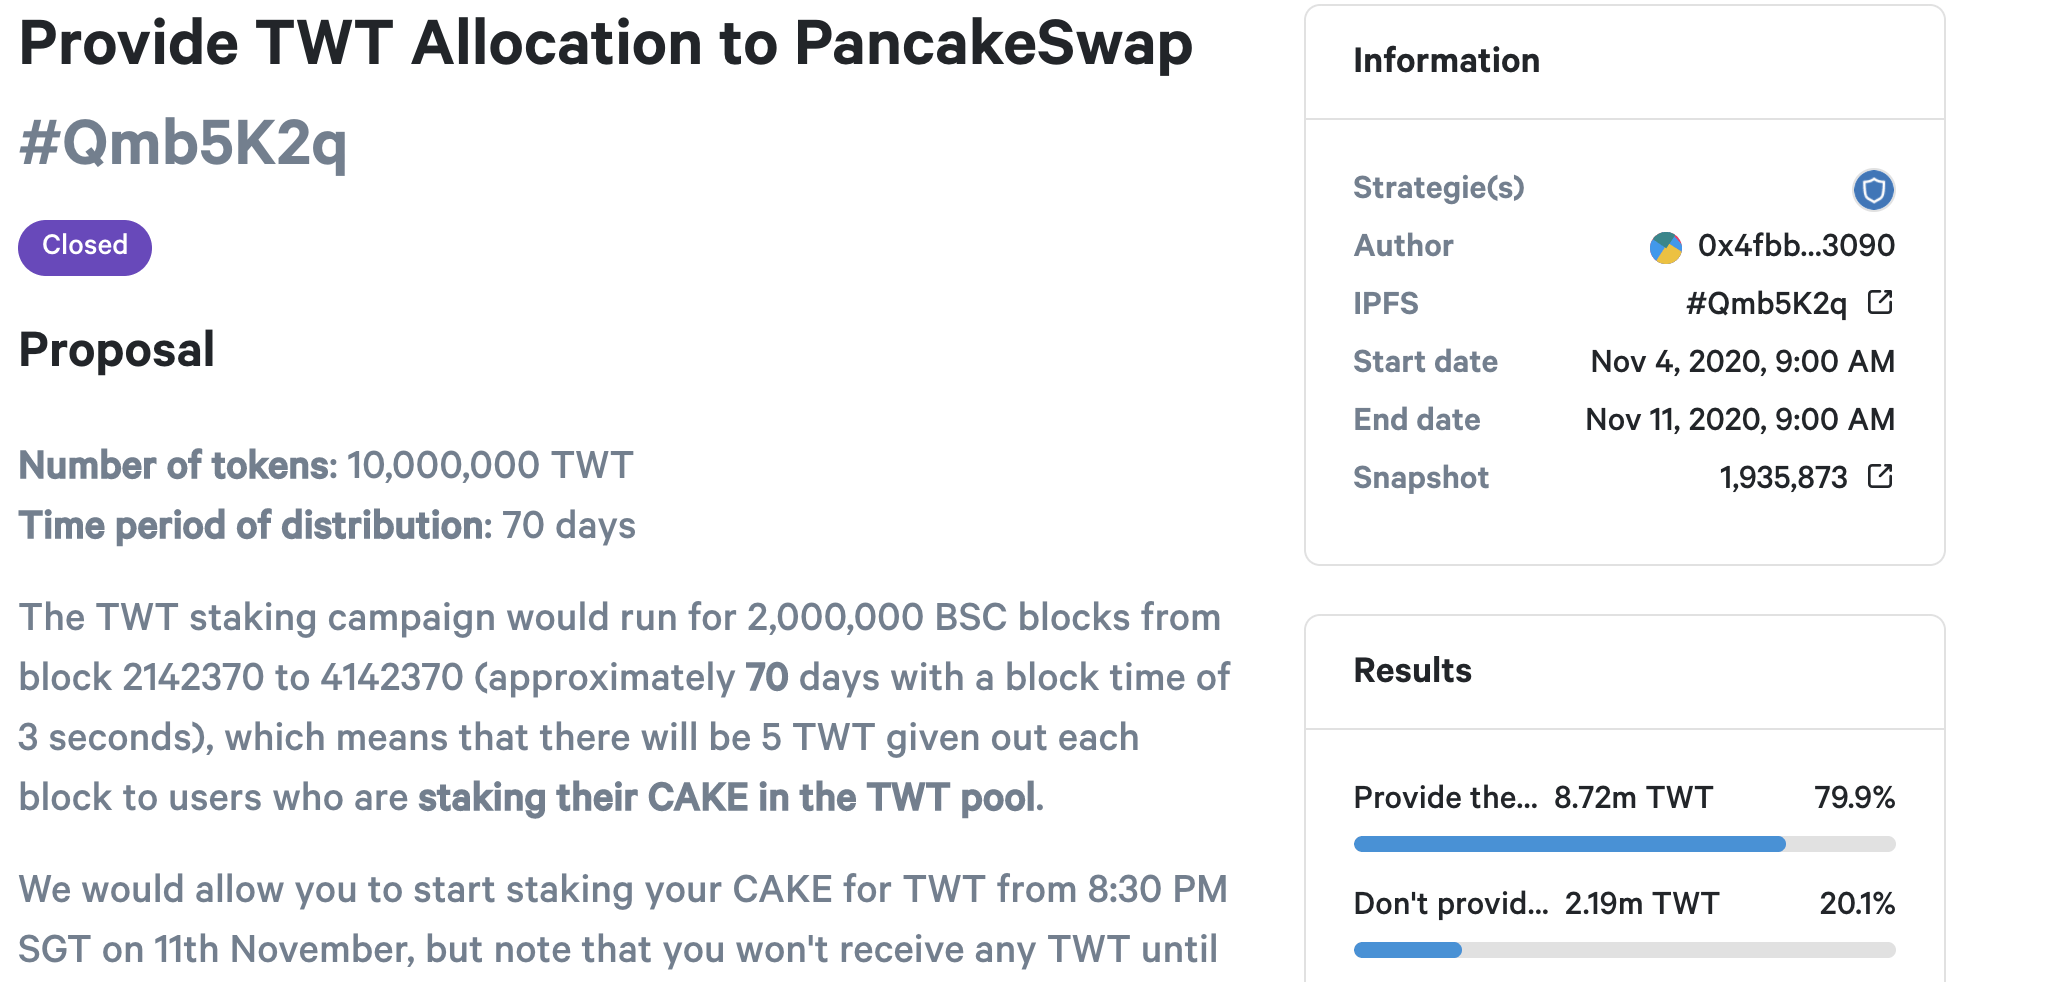This screenshot has width=2052, height=982.
Task: Click the #Qmb5K2q heading under title
Action: [183, 142]
